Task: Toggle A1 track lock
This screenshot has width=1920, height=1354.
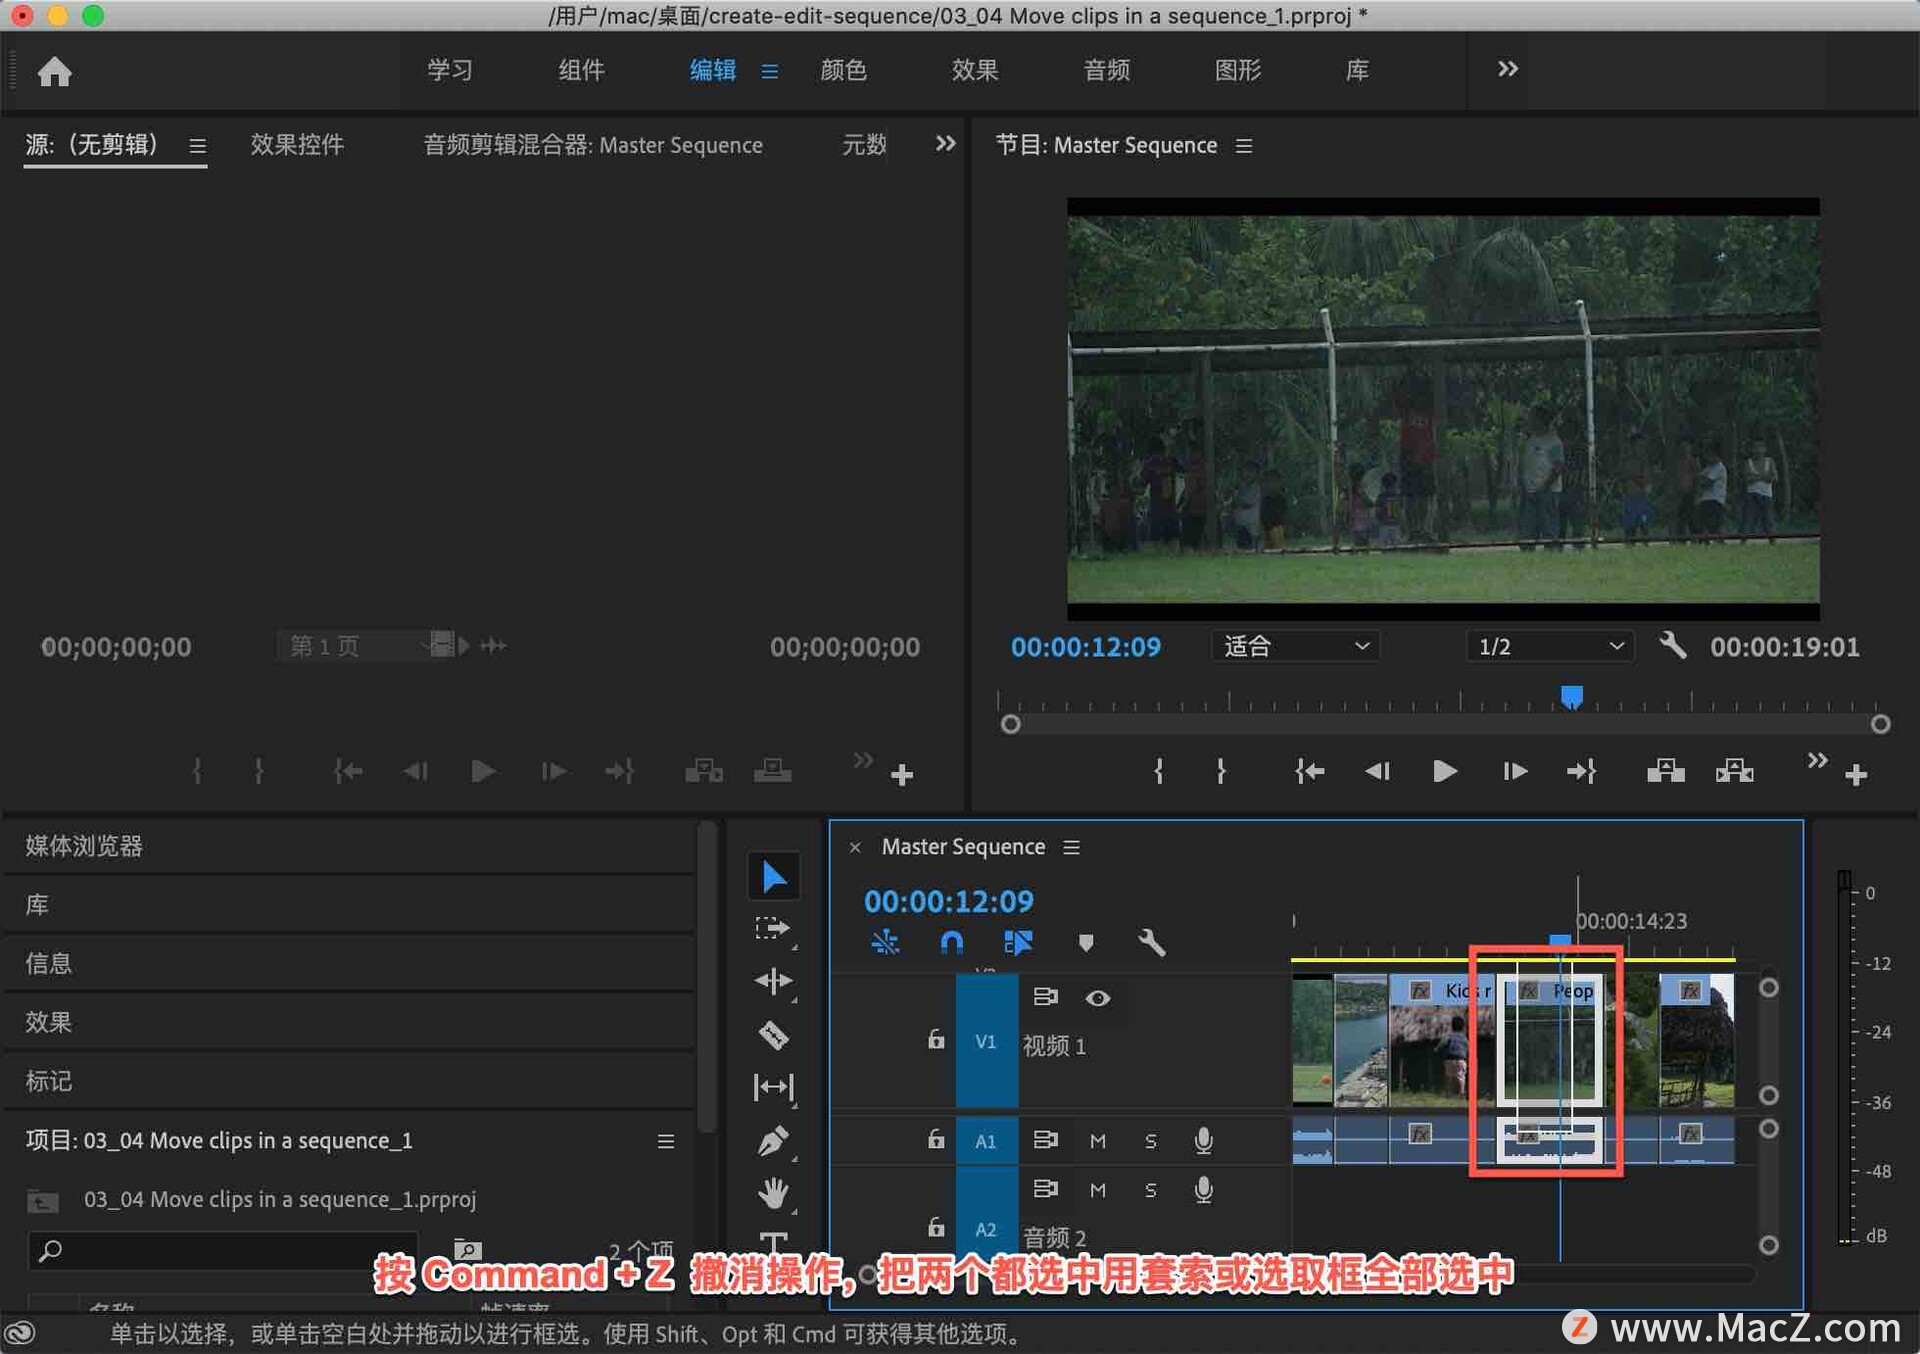Action: click(935, 1139)
